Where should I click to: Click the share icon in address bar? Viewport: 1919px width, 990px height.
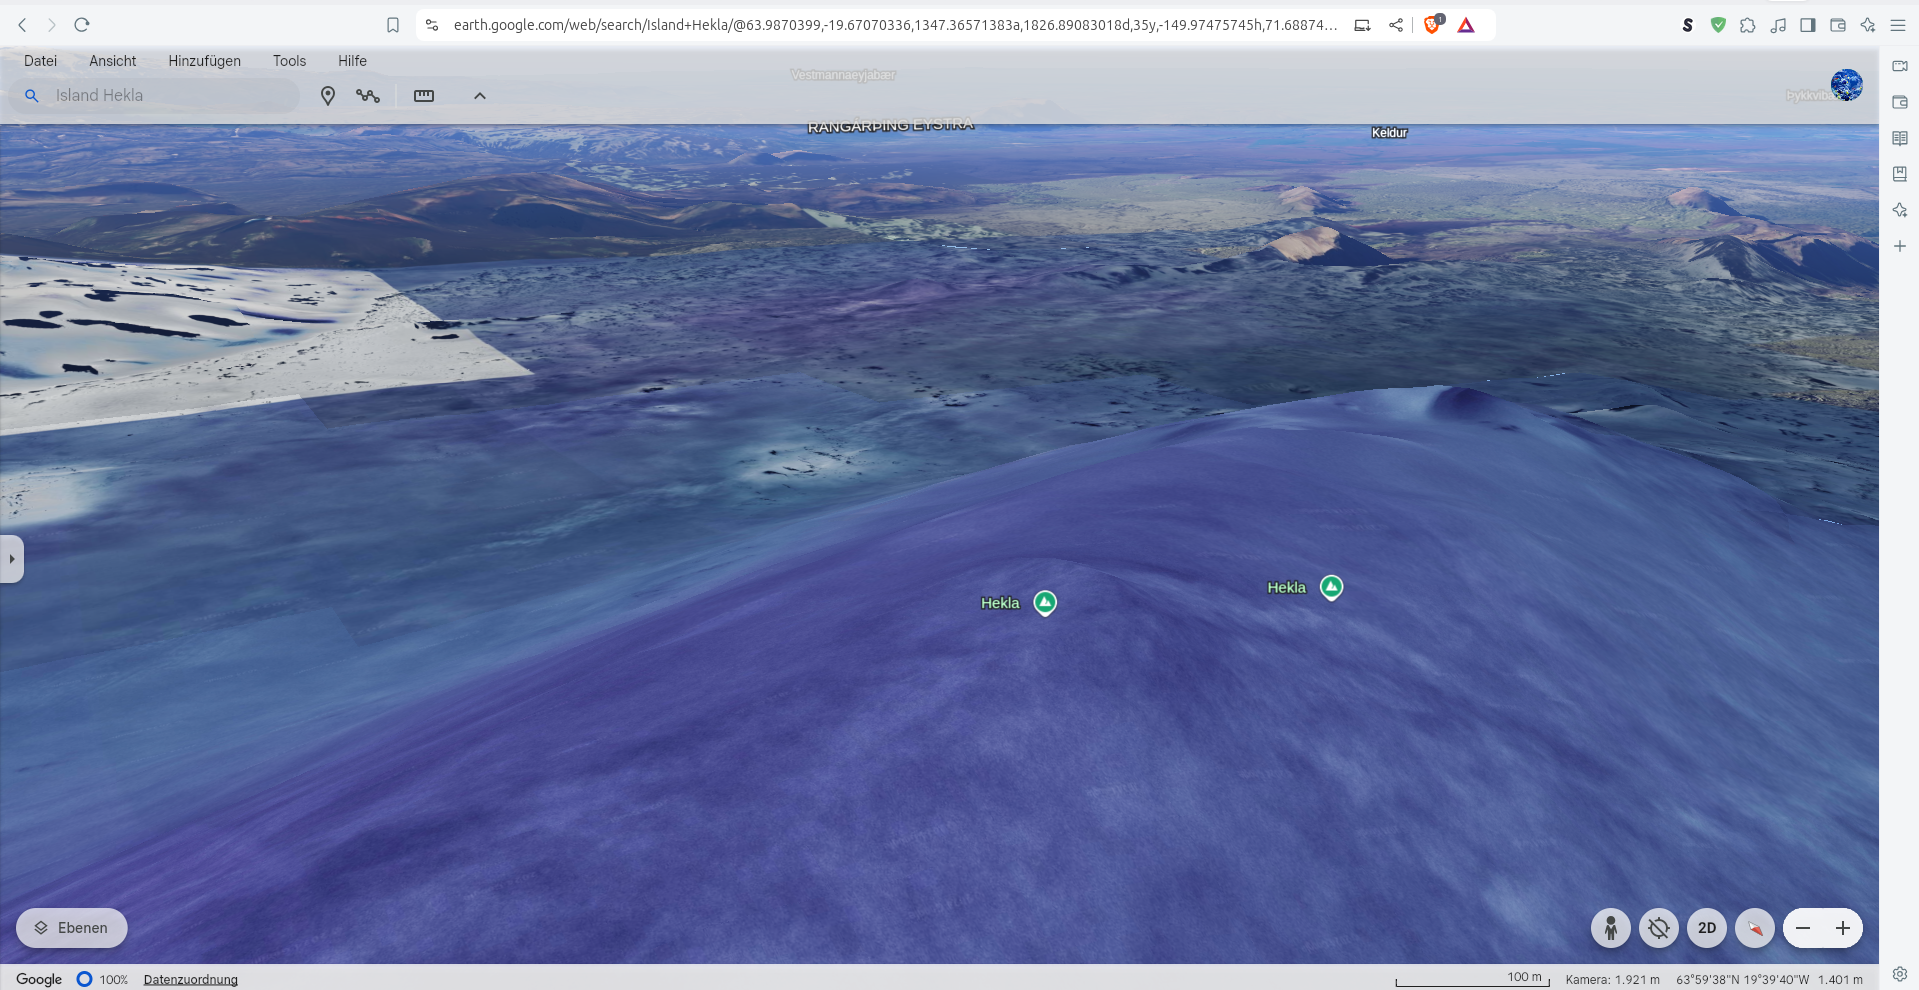1395,25
